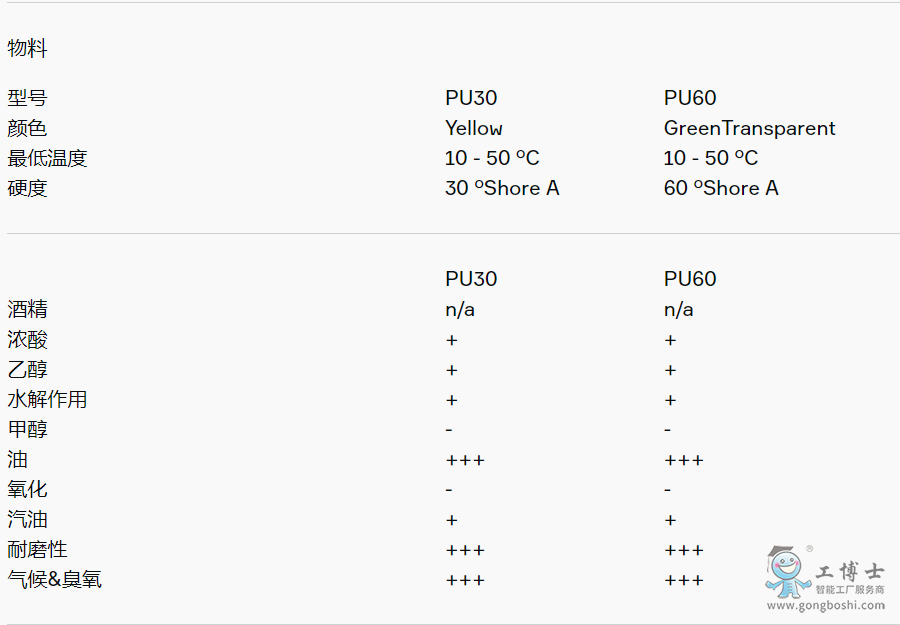Image resolution: width=900 pixels, height=625 pixels.
Task: Click the 浓酸 row label
Action: [x=28, y=339]
